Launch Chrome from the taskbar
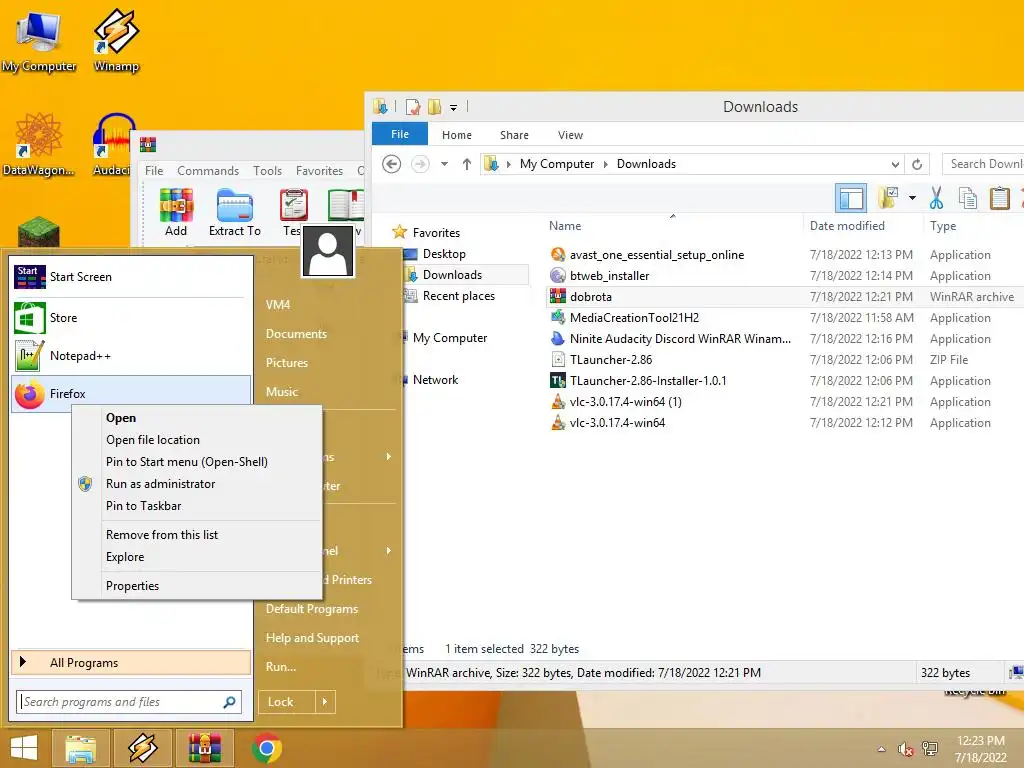Screen dimensions: 1024x768 (x=266, y=748)
